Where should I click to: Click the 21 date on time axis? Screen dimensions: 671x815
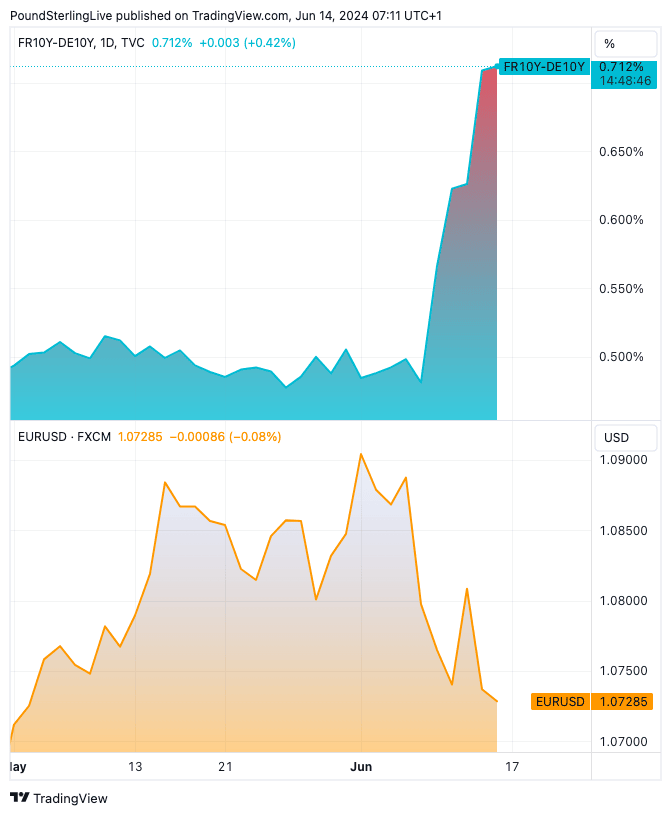click(x=225, y=767)
